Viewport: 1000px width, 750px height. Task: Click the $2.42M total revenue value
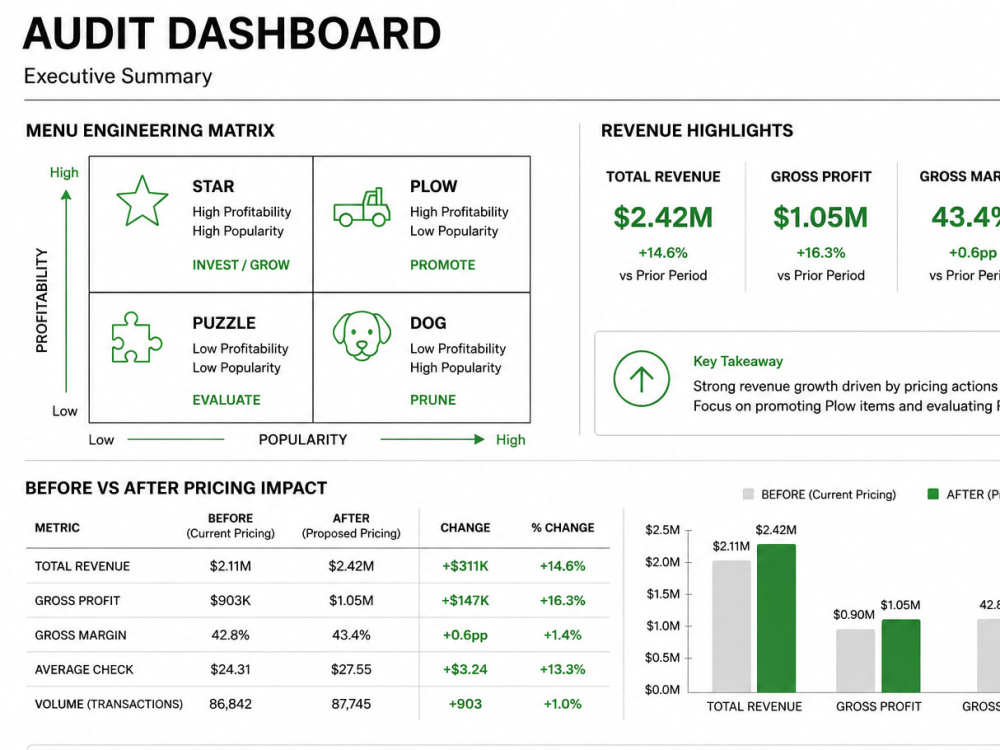[663, 217]
